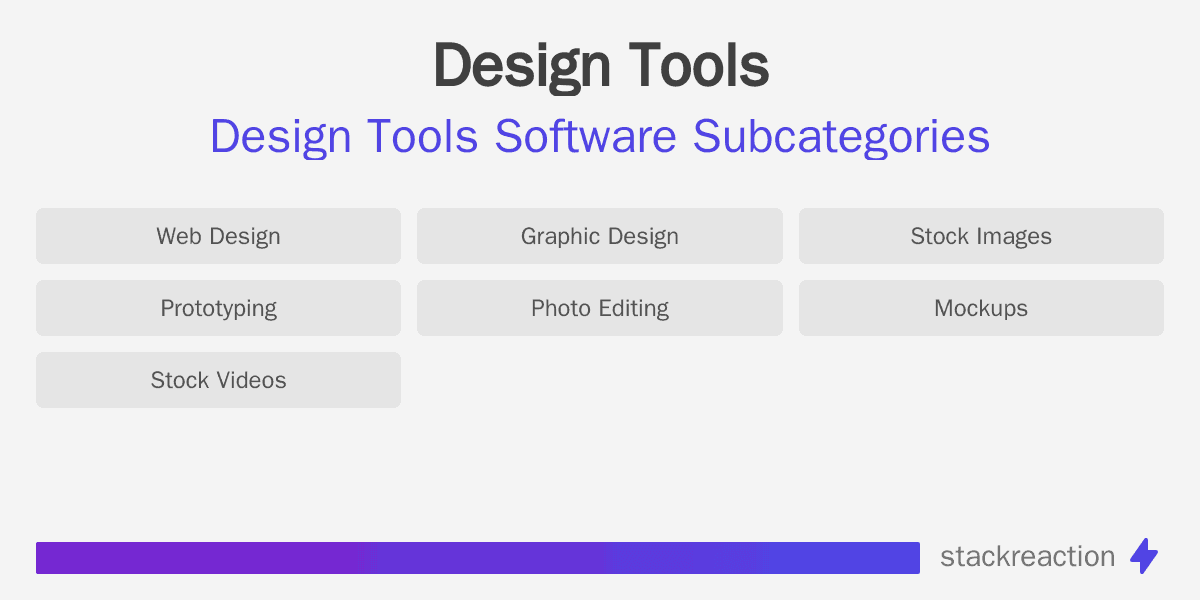The image size is (1200, 600).
Task: Click the Photo Editing center tile
Action: (600, 308)
